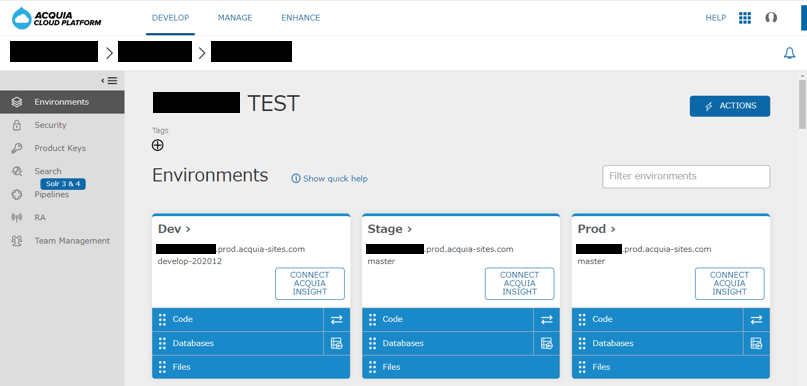Screen dimensions: 807x386
Task: Click the Dev code switch arrows icon
Action: point(337,320)
